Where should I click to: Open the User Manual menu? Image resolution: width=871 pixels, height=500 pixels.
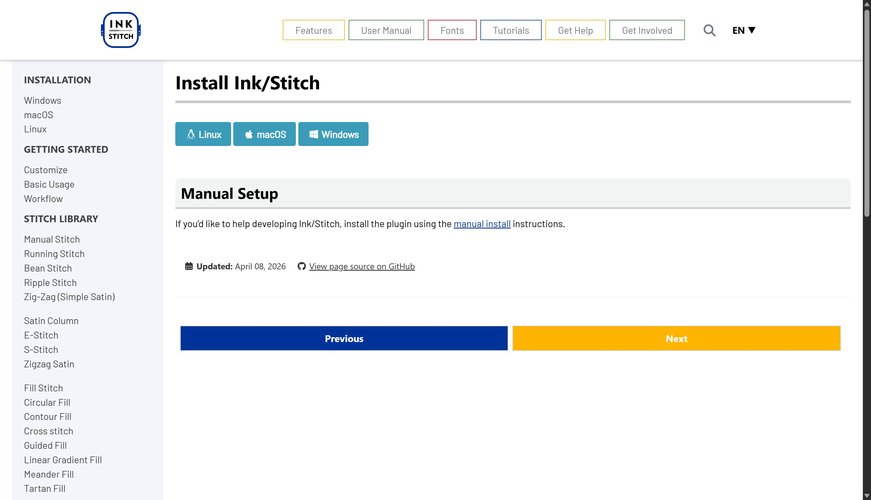click(x=386, y=30)
